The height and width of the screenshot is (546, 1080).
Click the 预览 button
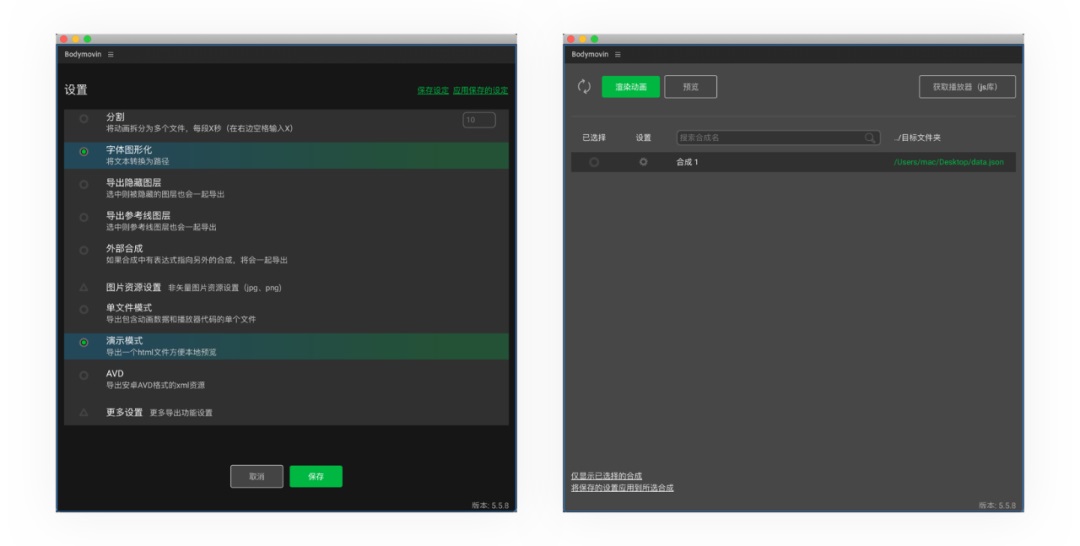click(x=691, y=87)
